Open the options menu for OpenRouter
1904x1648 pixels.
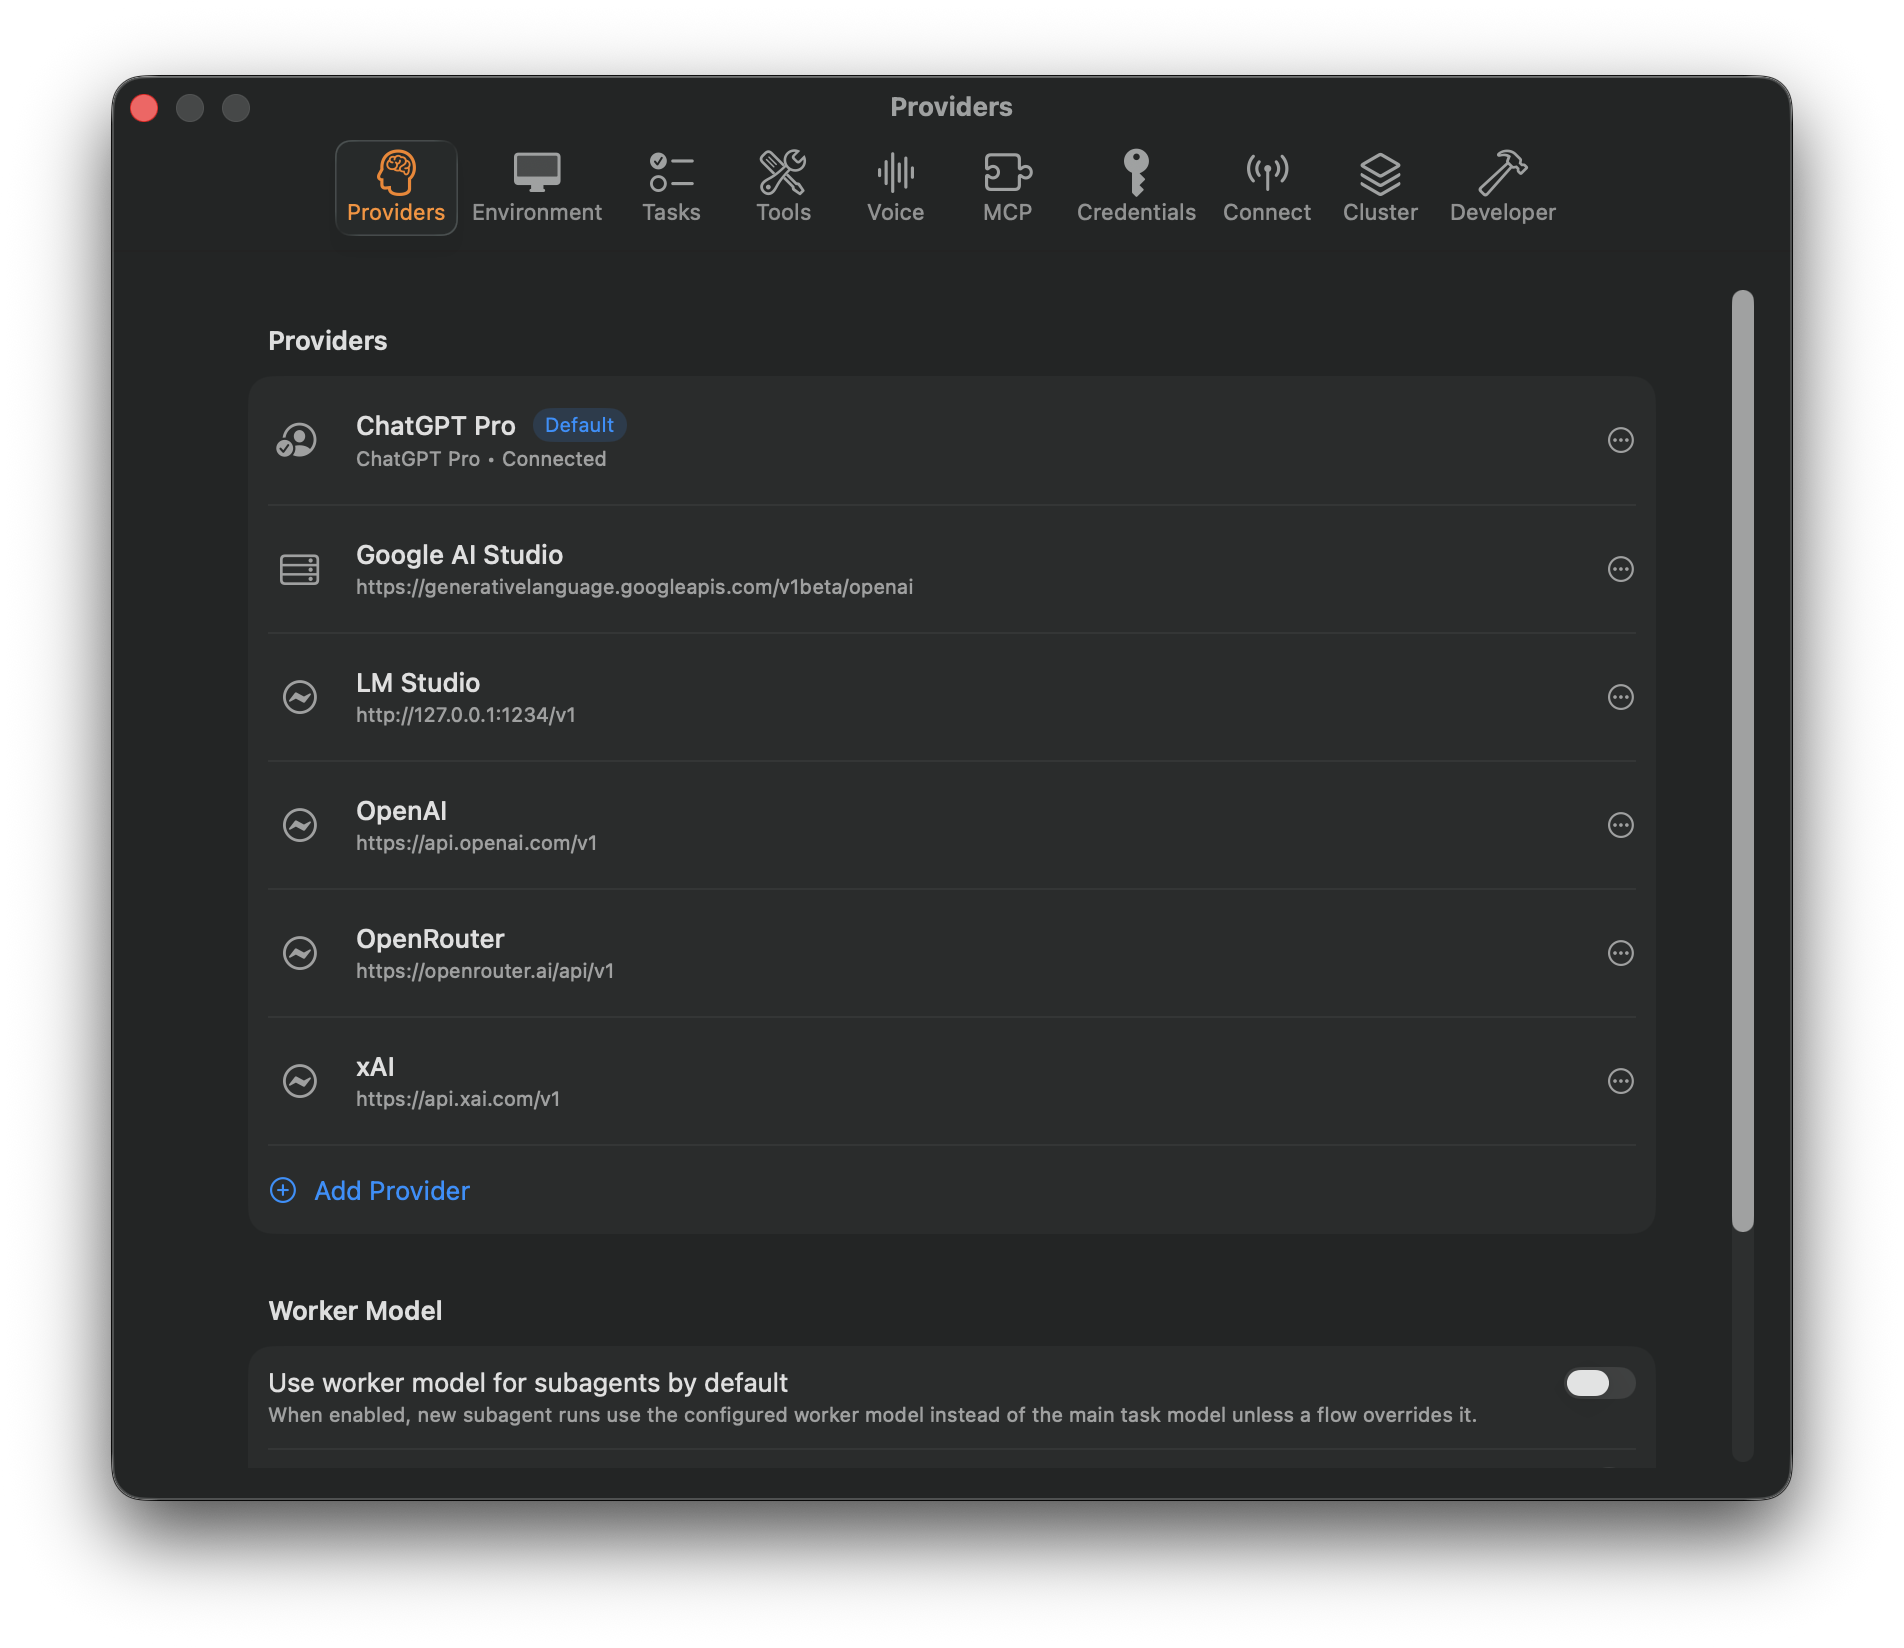[1620, 953]
